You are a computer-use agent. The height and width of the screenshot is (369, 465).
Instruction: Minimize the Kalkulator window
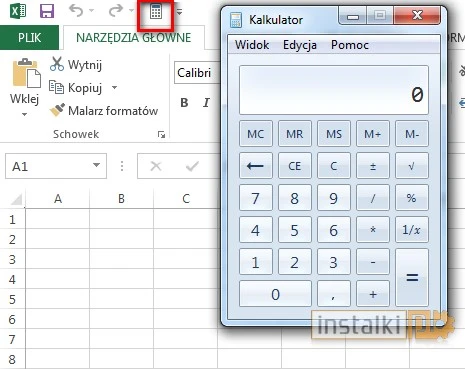point(353,16)
